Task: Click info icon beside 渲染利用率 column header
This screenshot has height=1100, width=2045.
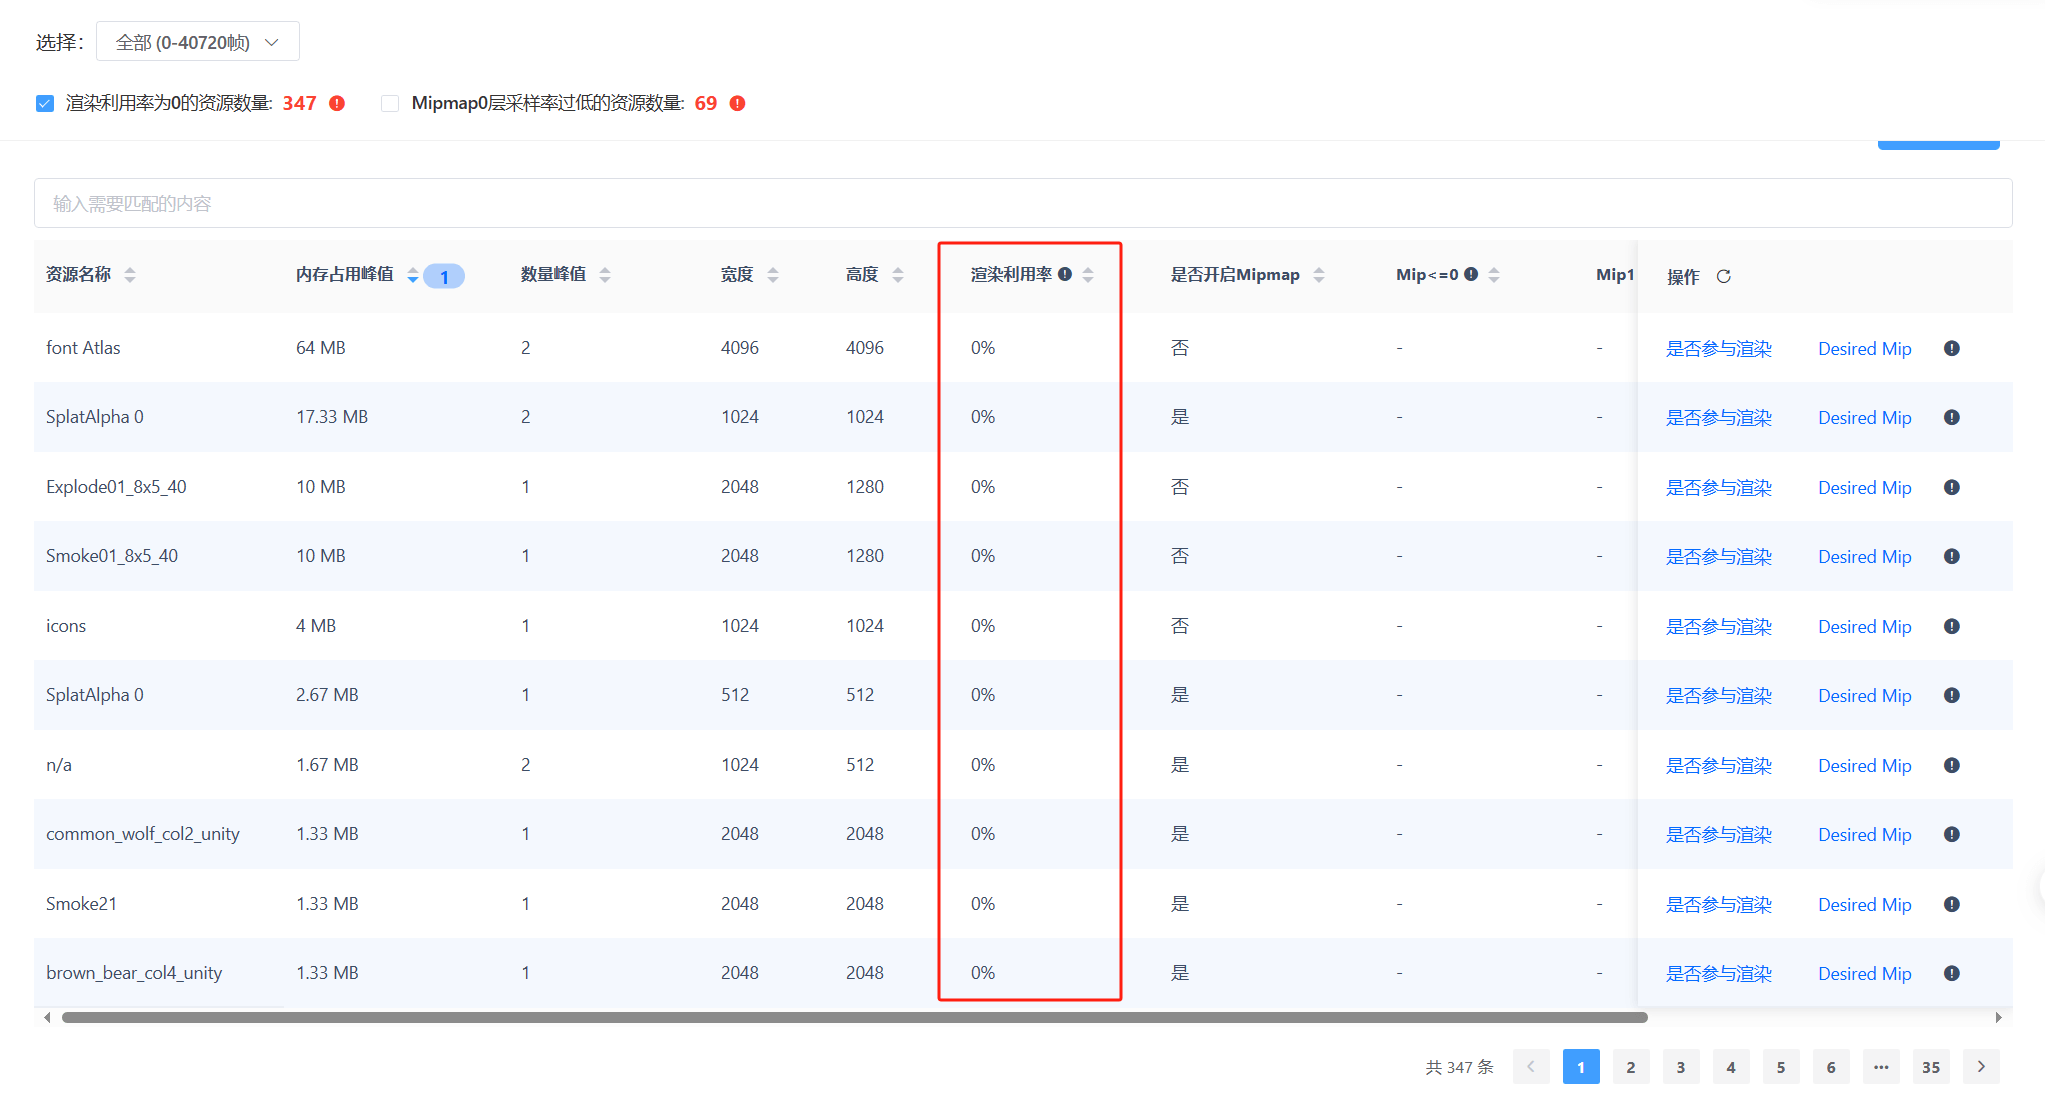Action: click(x=1065, y=274)
